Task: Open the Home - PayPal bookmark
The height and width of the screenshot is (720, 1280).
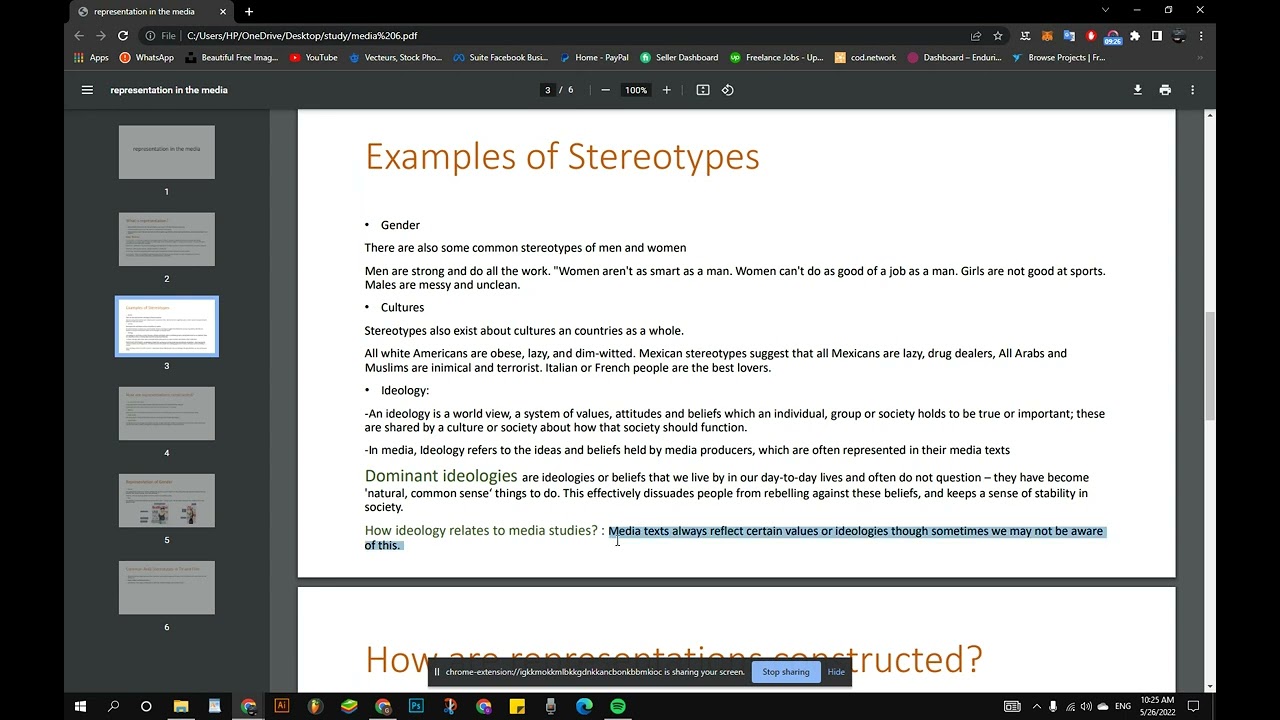Action: (x=594, y=58)
